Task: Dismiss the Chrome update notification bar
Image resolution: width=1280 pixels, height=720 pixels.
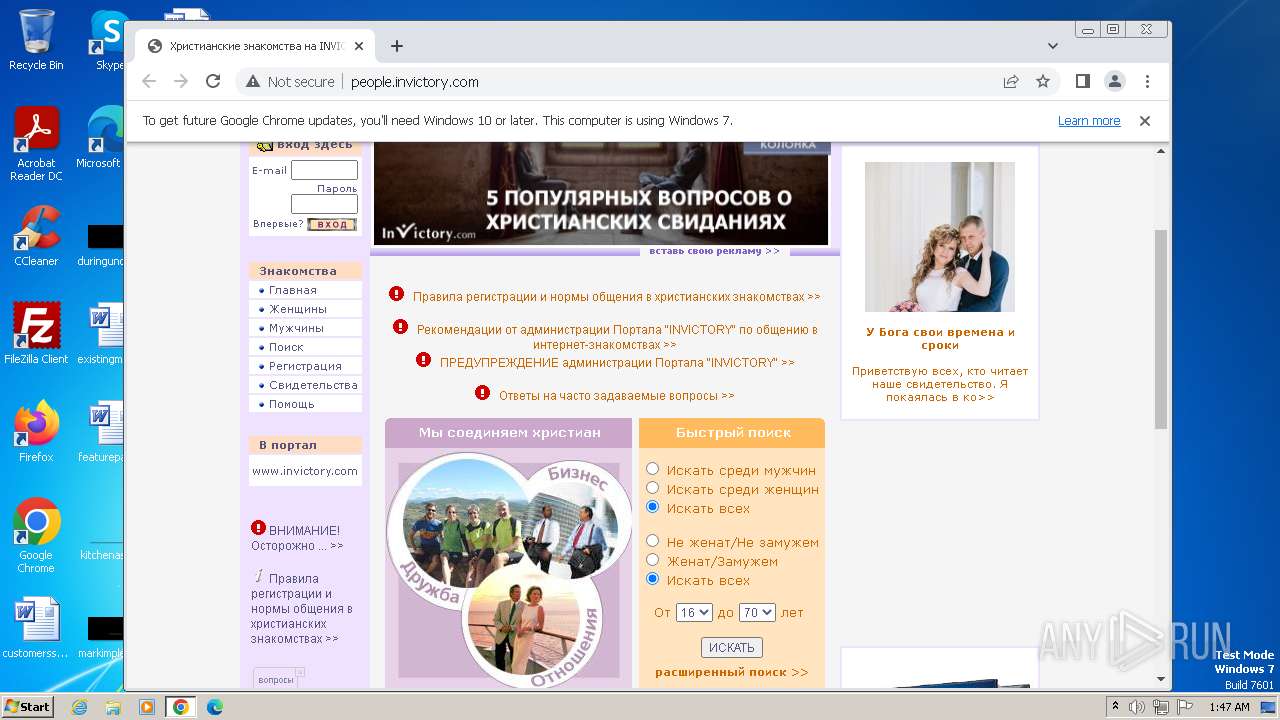Action: tap(1145, 121)
